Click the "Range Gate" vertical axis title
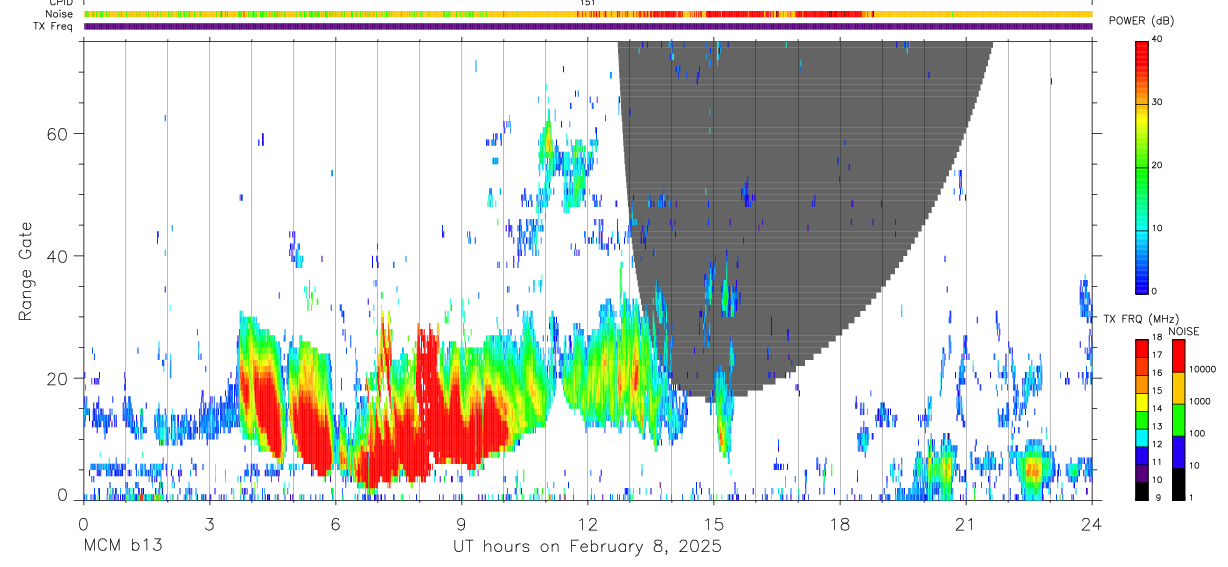 pyautogui.click(x=26, y=271)
